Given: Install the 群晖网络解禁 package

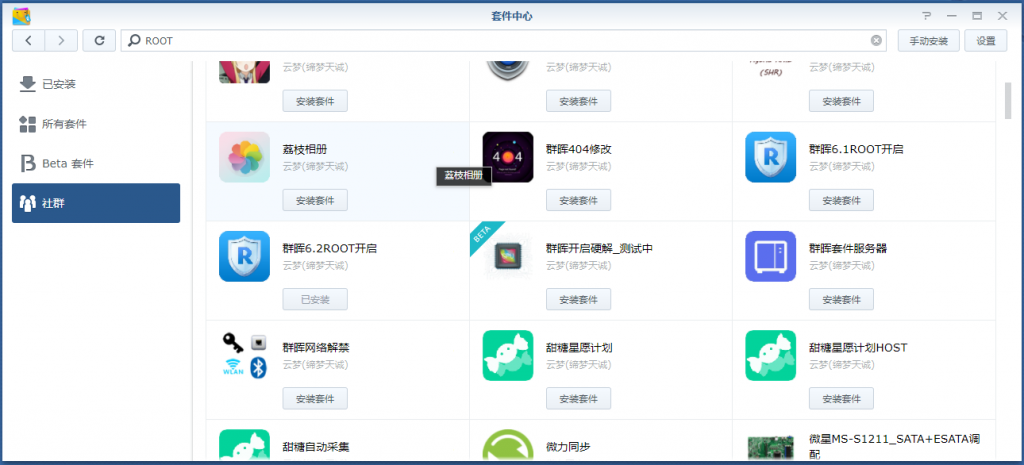Looking at the screenshot, I should click(315, 398).
